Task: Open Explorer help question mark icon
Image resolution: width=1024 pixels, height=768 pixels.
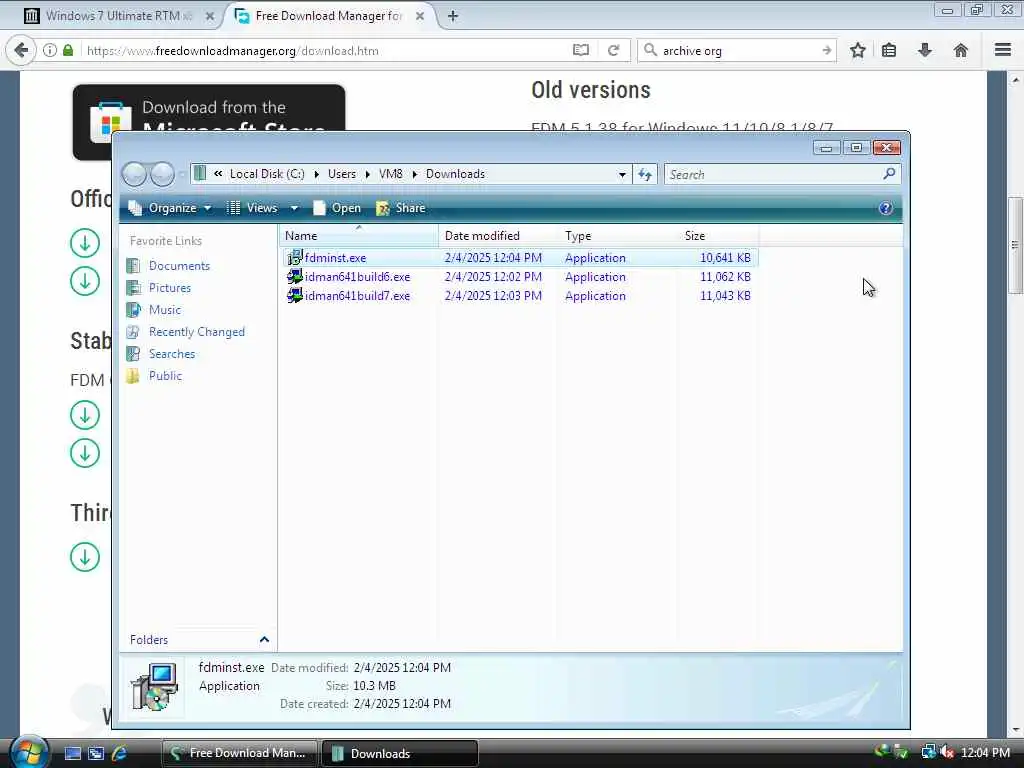Action: [886, 208]
